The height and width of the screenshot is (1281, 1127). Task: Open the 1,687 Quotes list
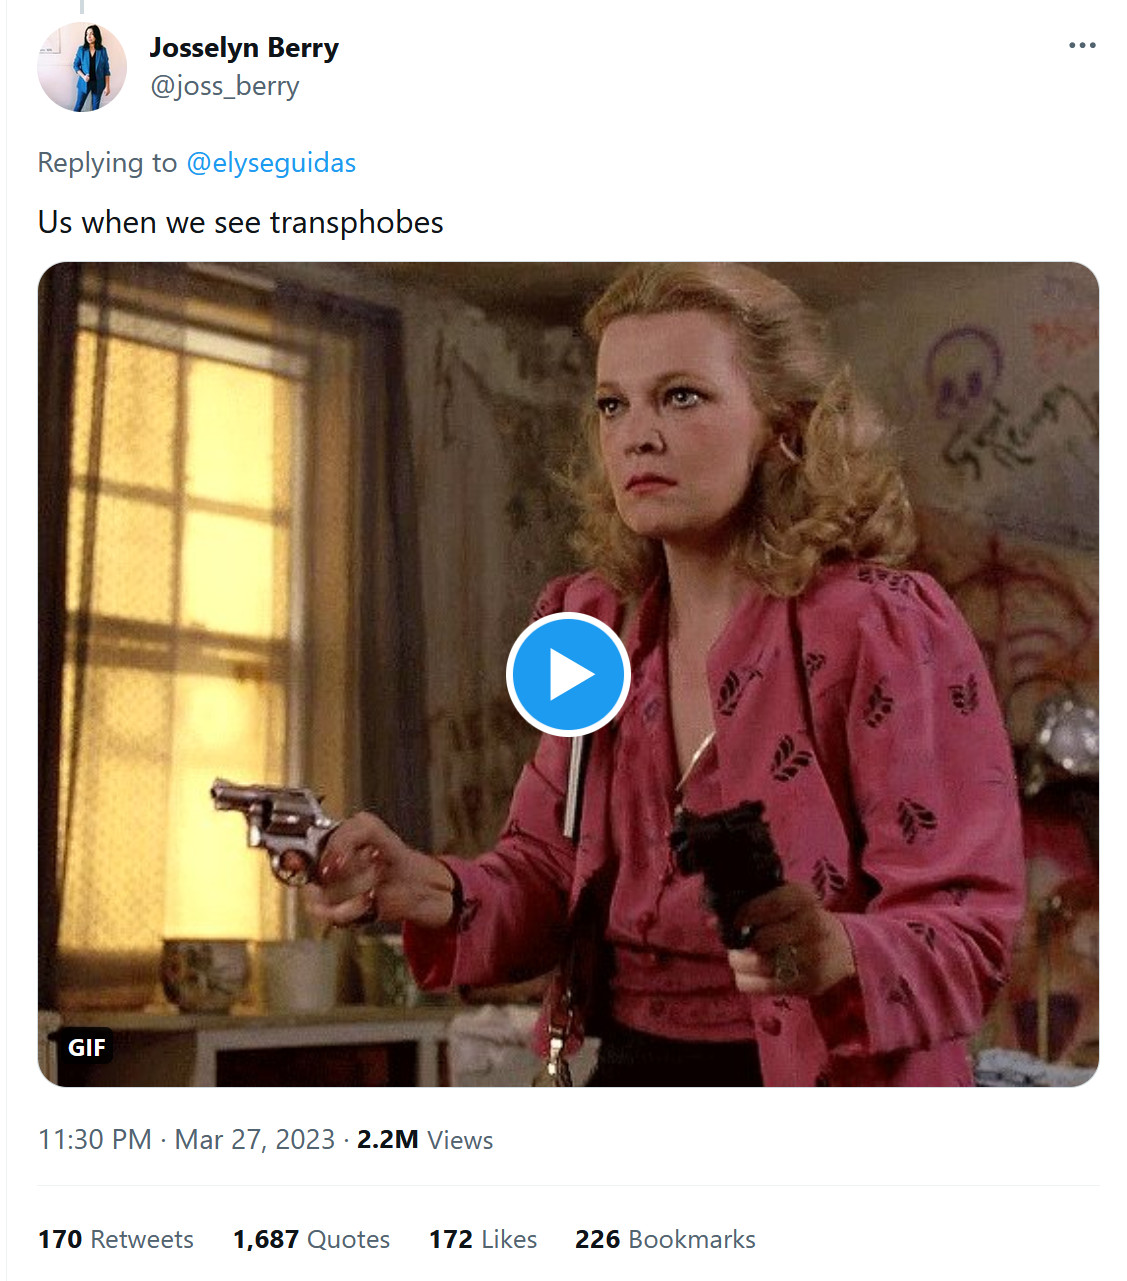311,1240
